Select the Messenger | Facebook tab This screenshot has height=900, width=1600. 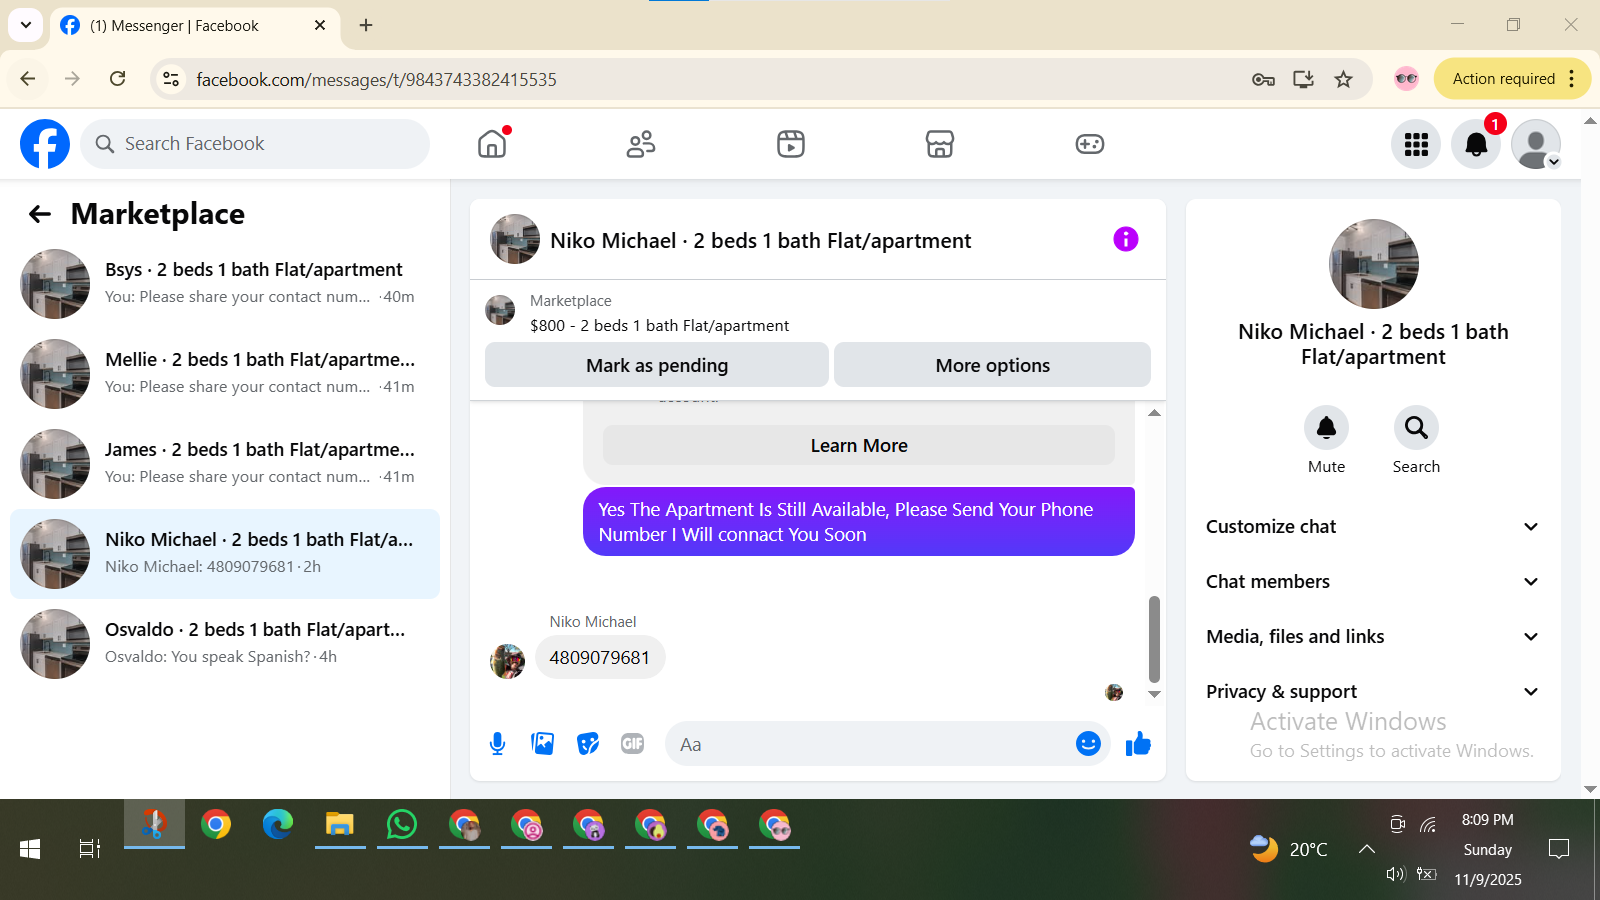(193, 26)
